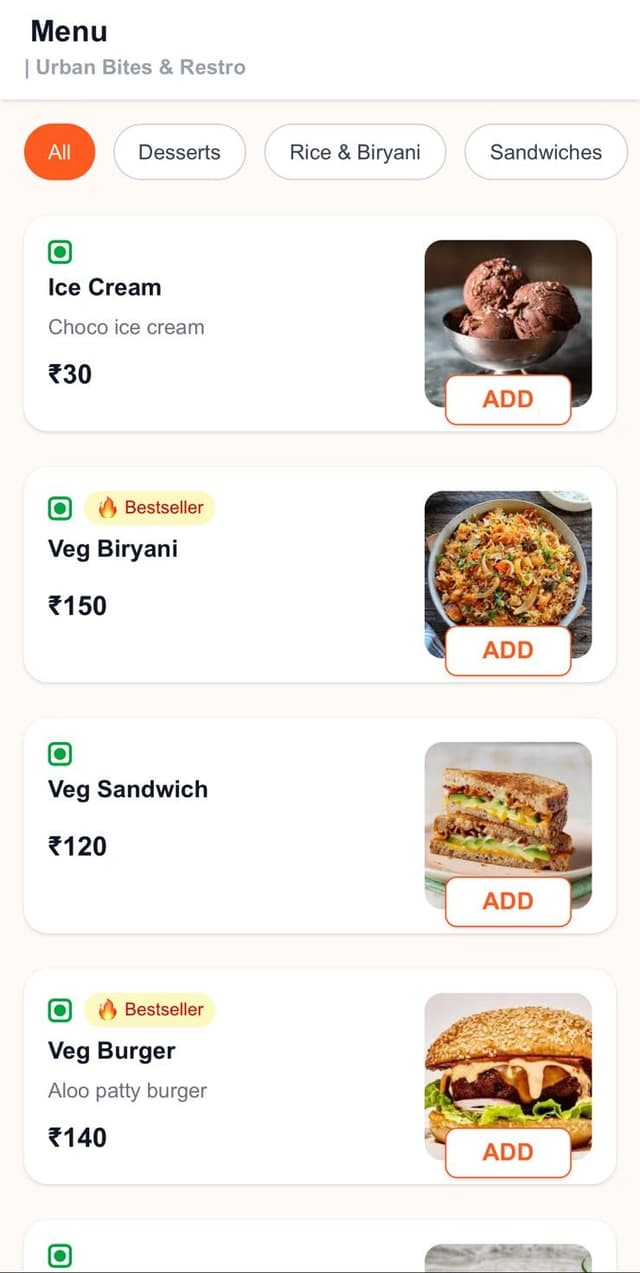The height and width of the screenshot is (1273, 640).
Task: Show the Sandwiches category
Action: pyautogui.click(x=545, y=152)
